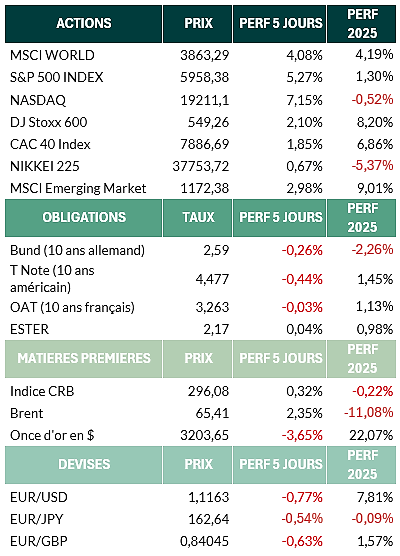Image resolution: width=400 pixels, height=556 pixels.
Task: Click OAT 5-day performance -0,03%
Action: [302, 307]
